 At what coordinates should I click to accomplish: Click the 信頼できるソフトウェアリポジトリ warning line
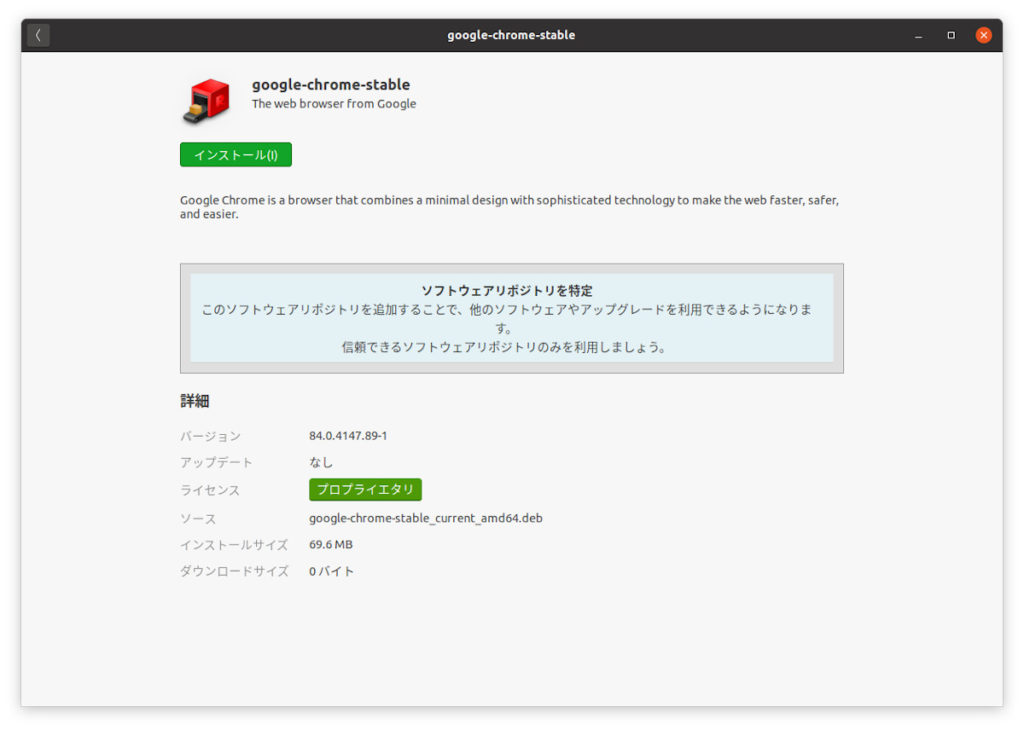(x=503, y=348)
